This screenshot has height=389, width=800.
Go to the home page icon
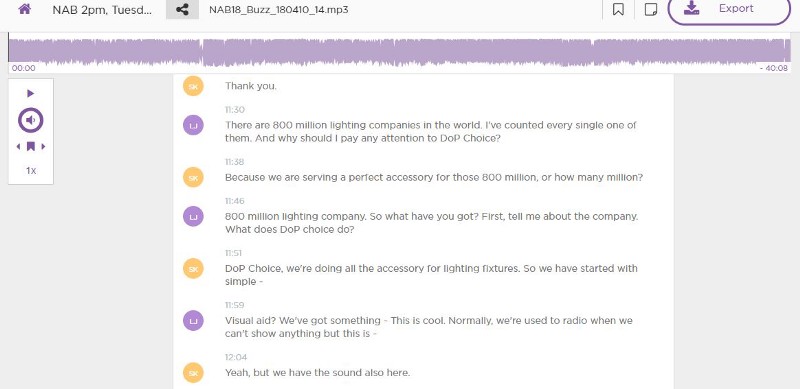tap(24, 9)
